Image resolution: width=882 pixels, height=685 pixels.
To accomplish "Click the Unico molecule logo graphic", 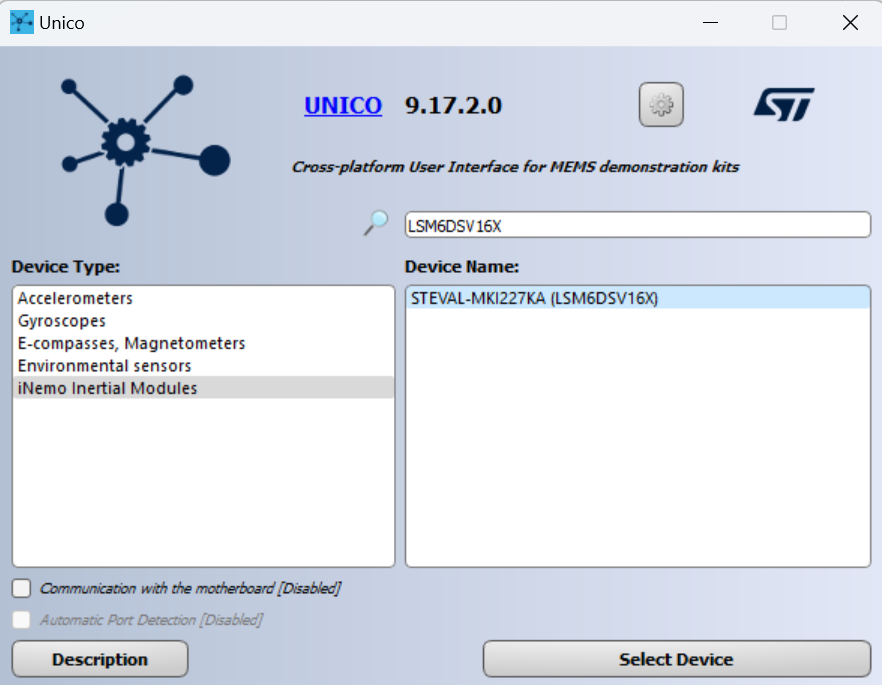I will (x=145, y=150).
